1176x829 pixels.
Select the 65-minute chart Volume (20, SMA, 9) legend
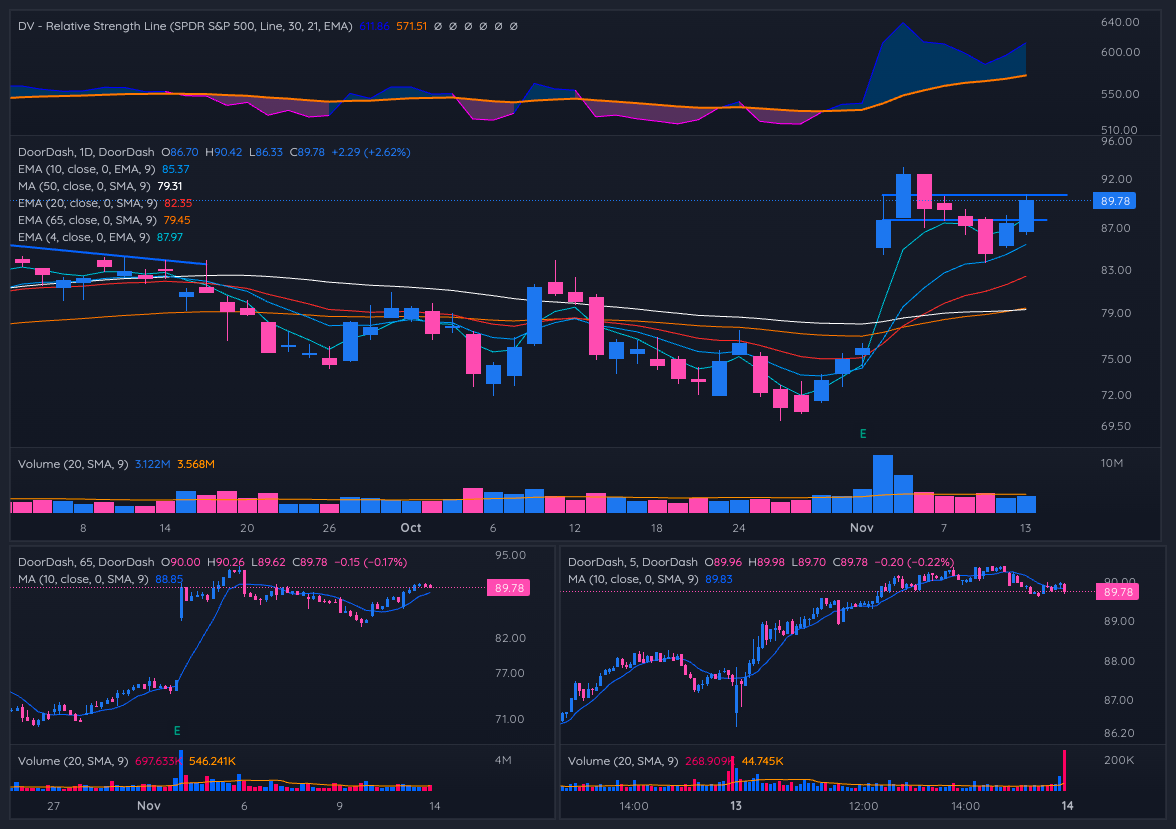[73, 761]
